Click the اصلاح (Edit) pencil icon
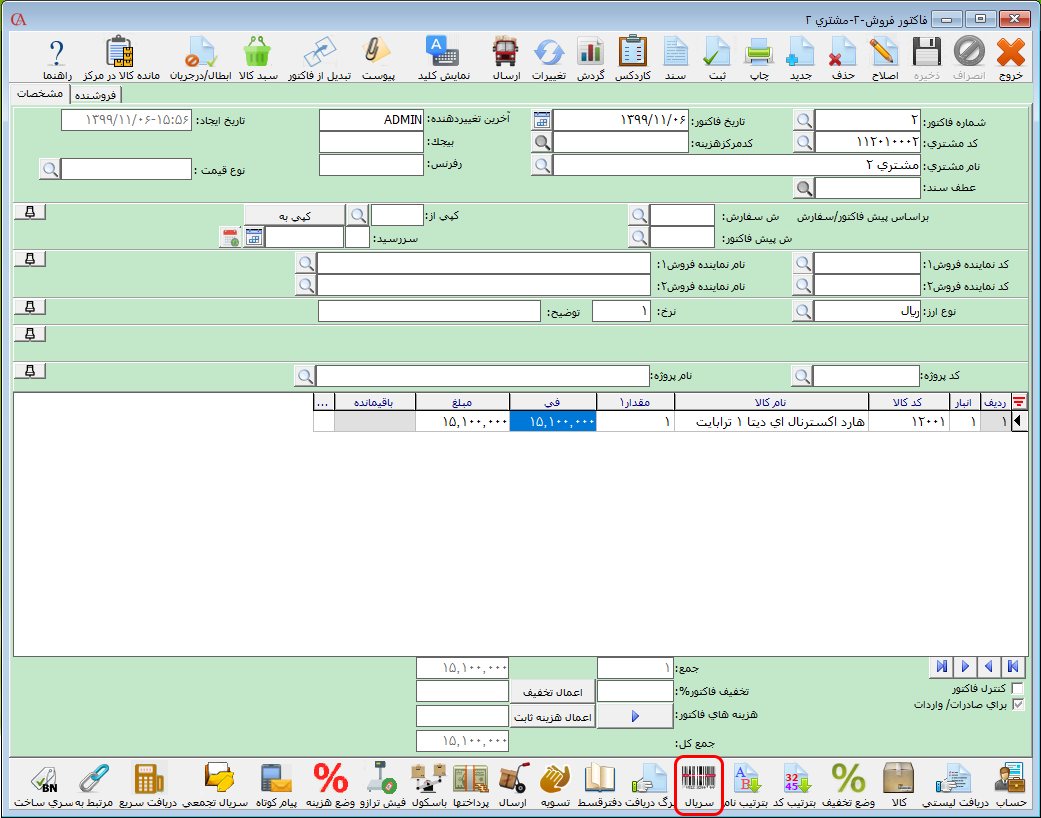The height and width of the screenshot is (818, 1041). (884, 58)
